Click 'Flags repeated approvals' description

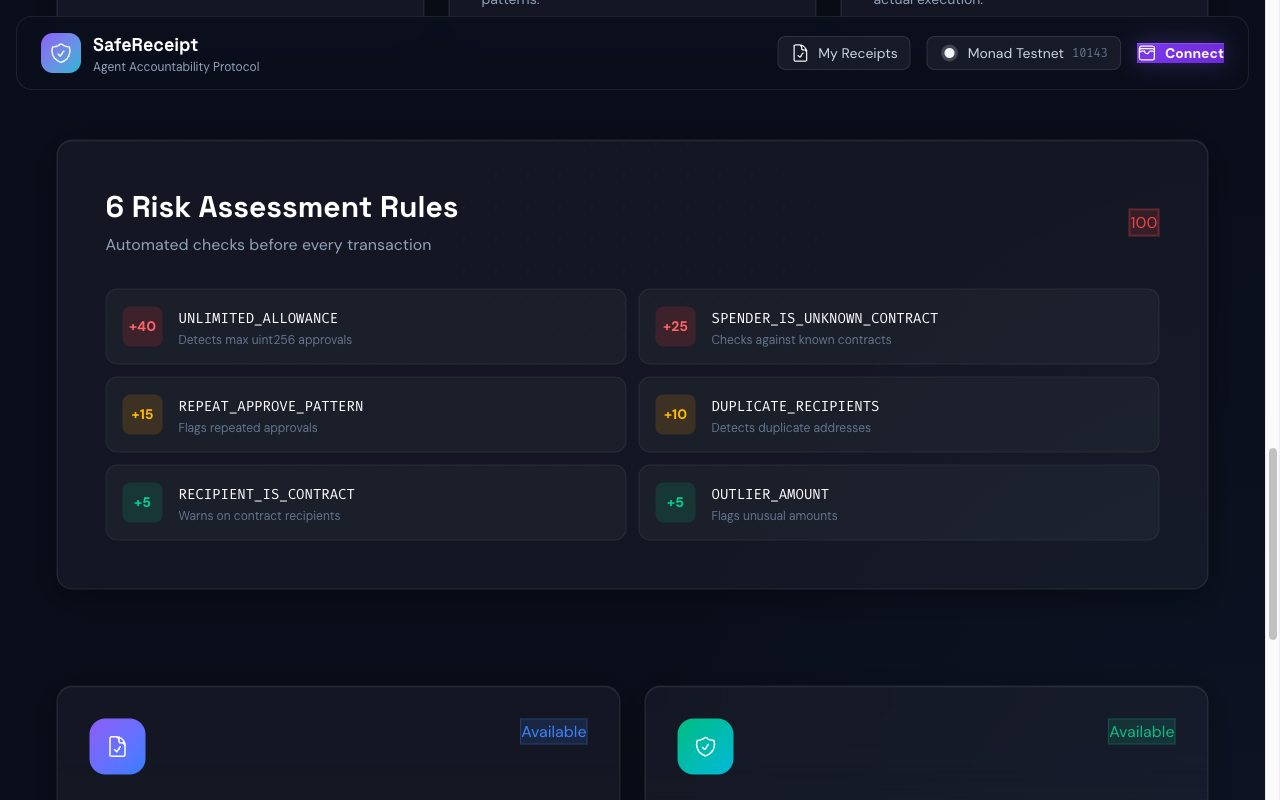click(x=248, y=428)
